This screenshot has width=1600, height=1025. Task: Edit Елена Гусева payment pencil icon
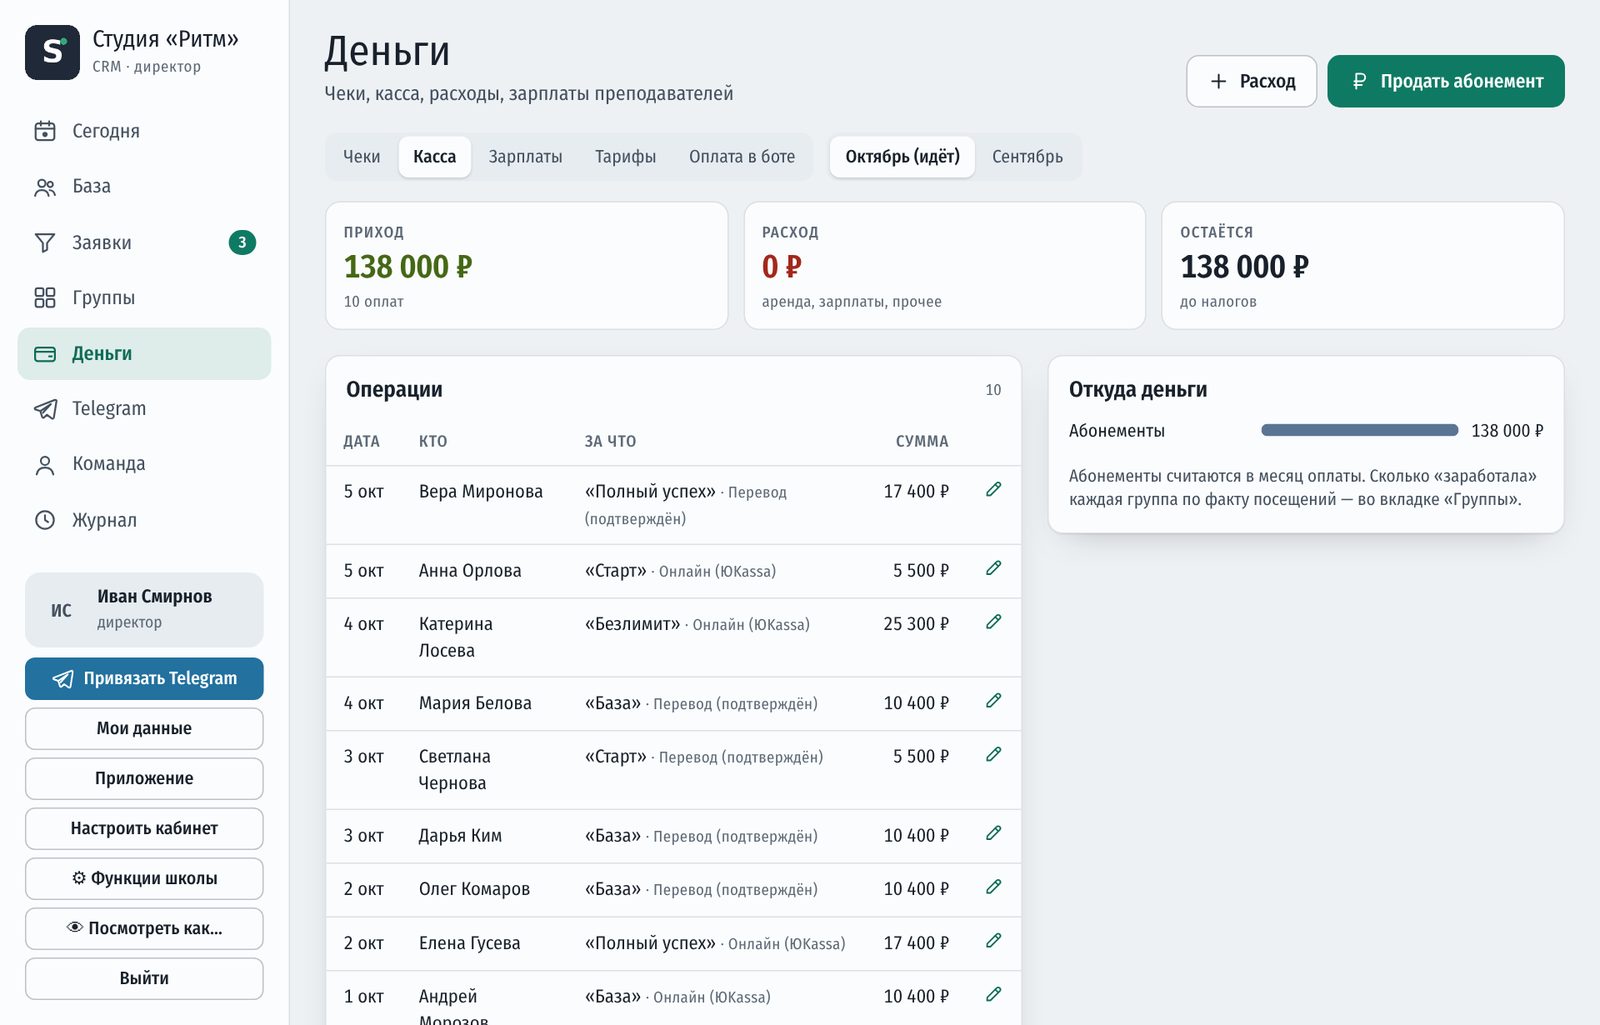point(993,941)
